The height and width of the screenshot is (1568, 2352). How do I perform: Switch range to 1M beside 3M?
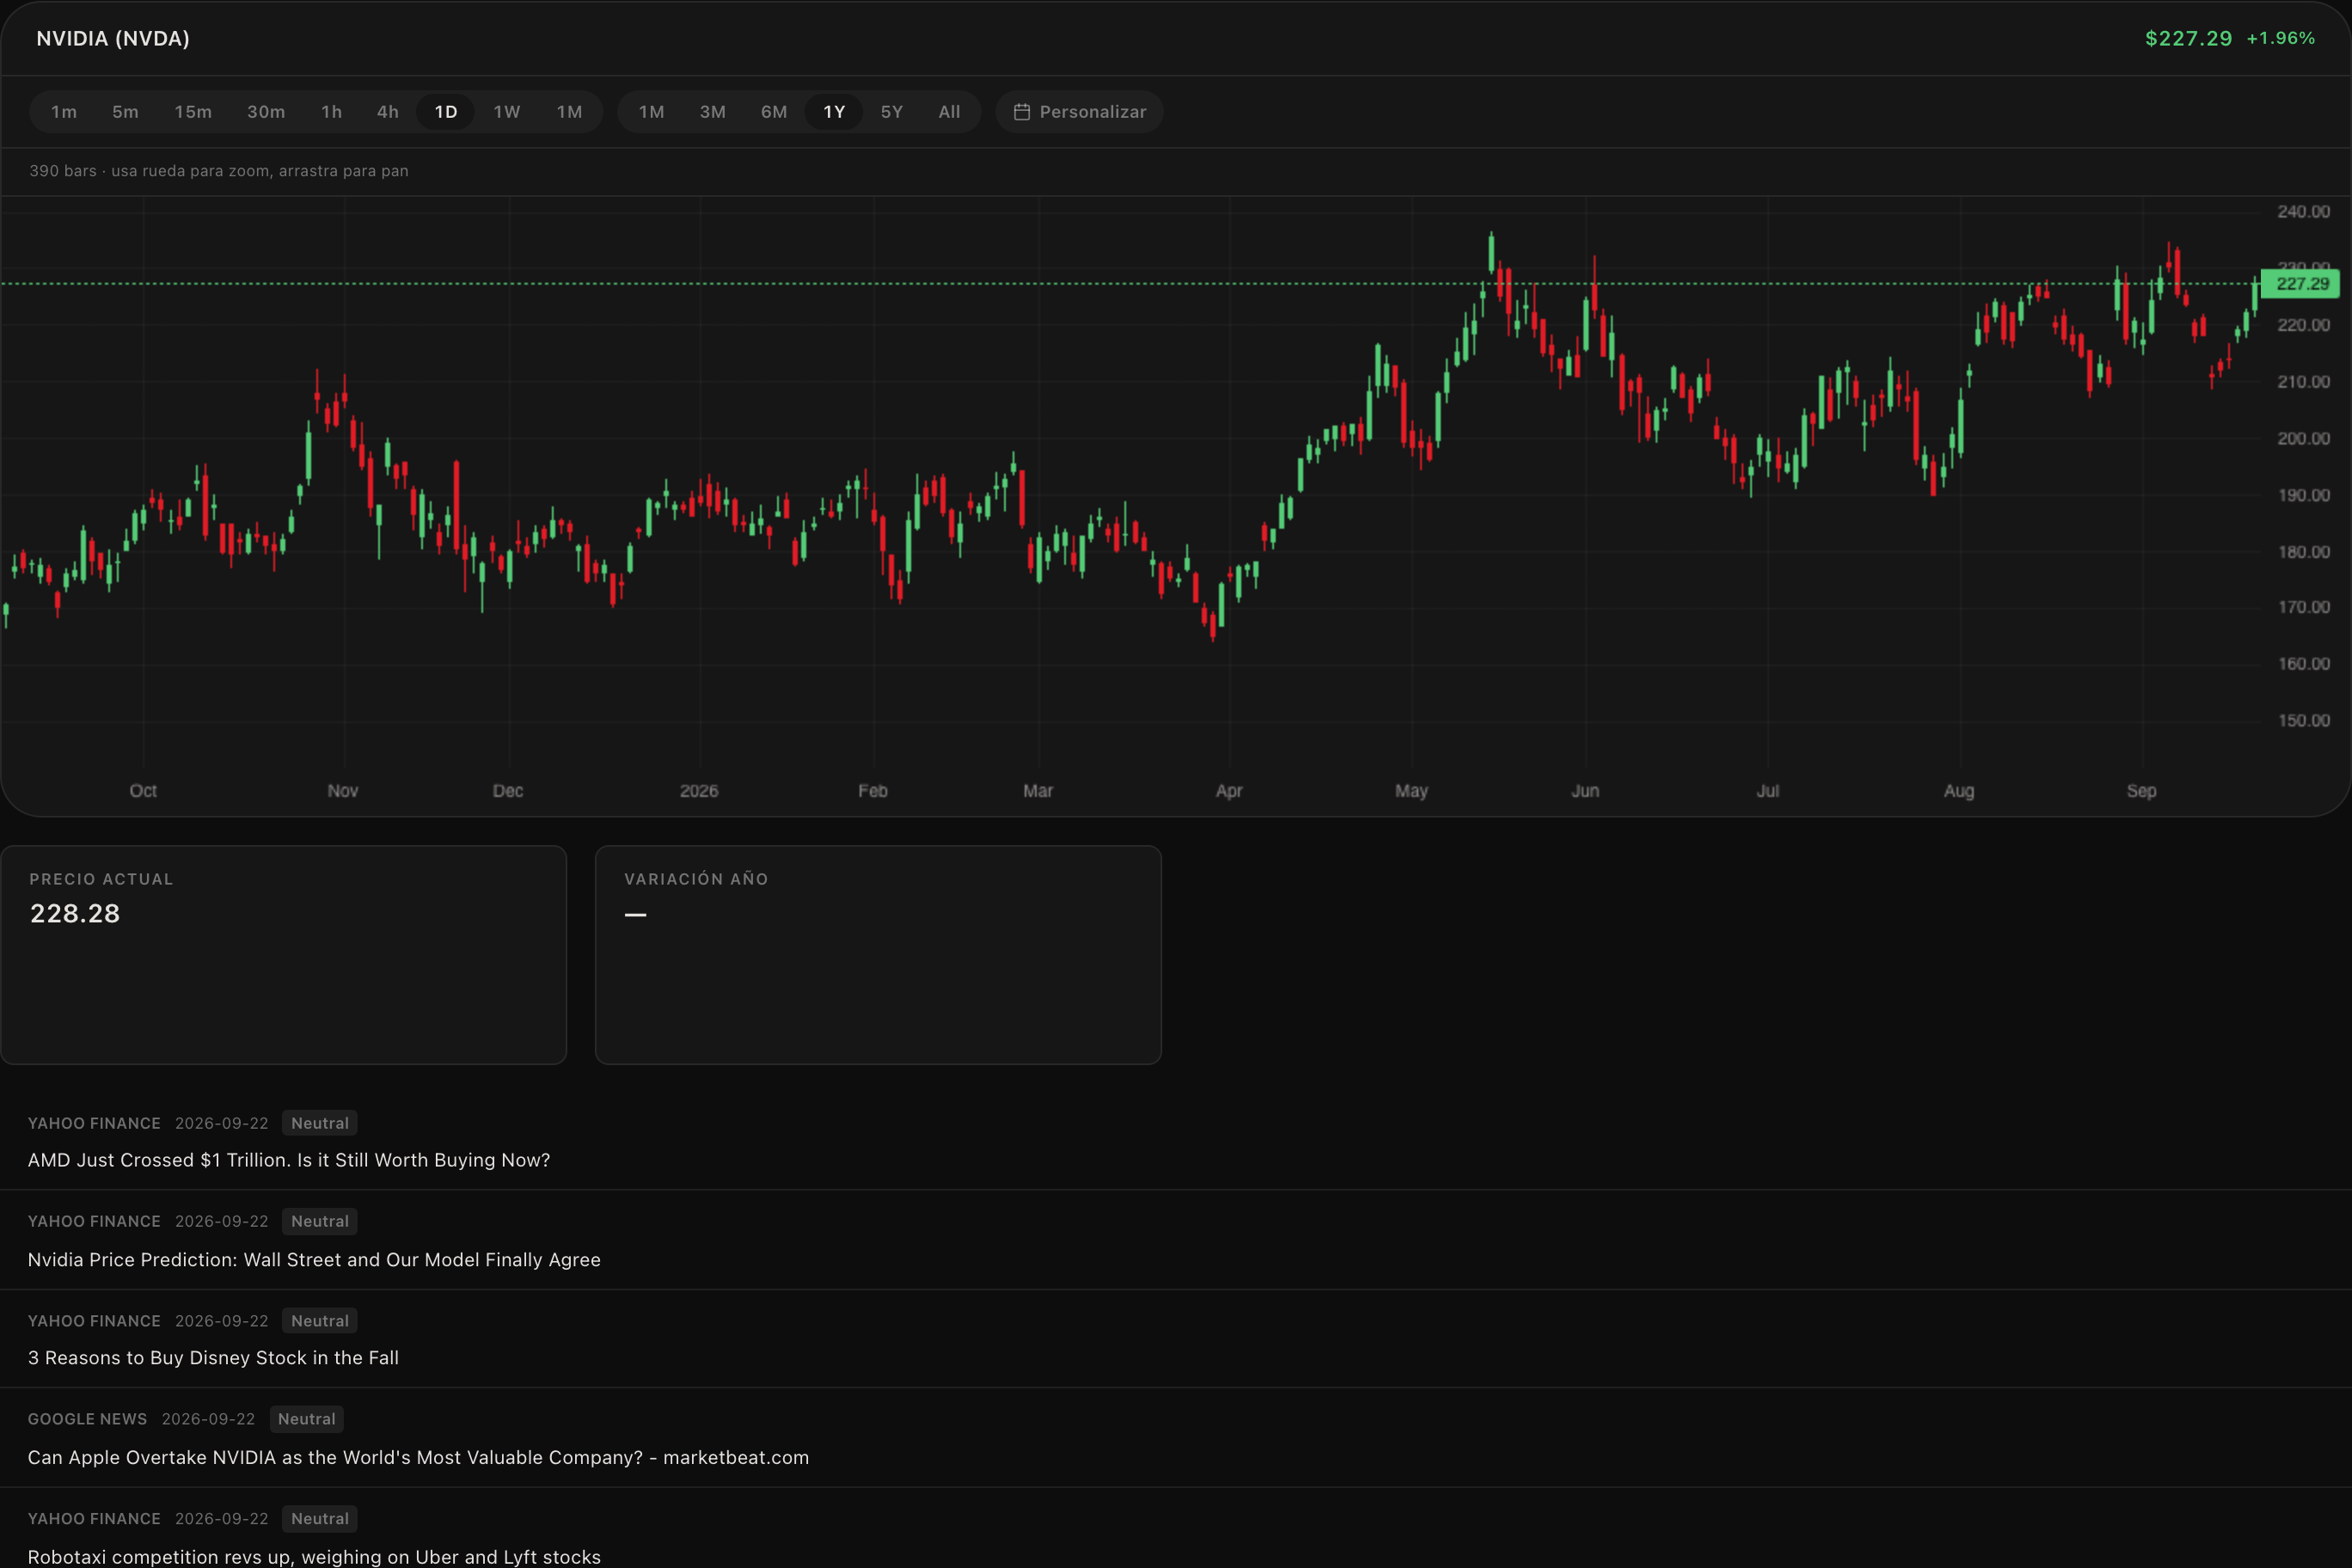click(652, 112)
